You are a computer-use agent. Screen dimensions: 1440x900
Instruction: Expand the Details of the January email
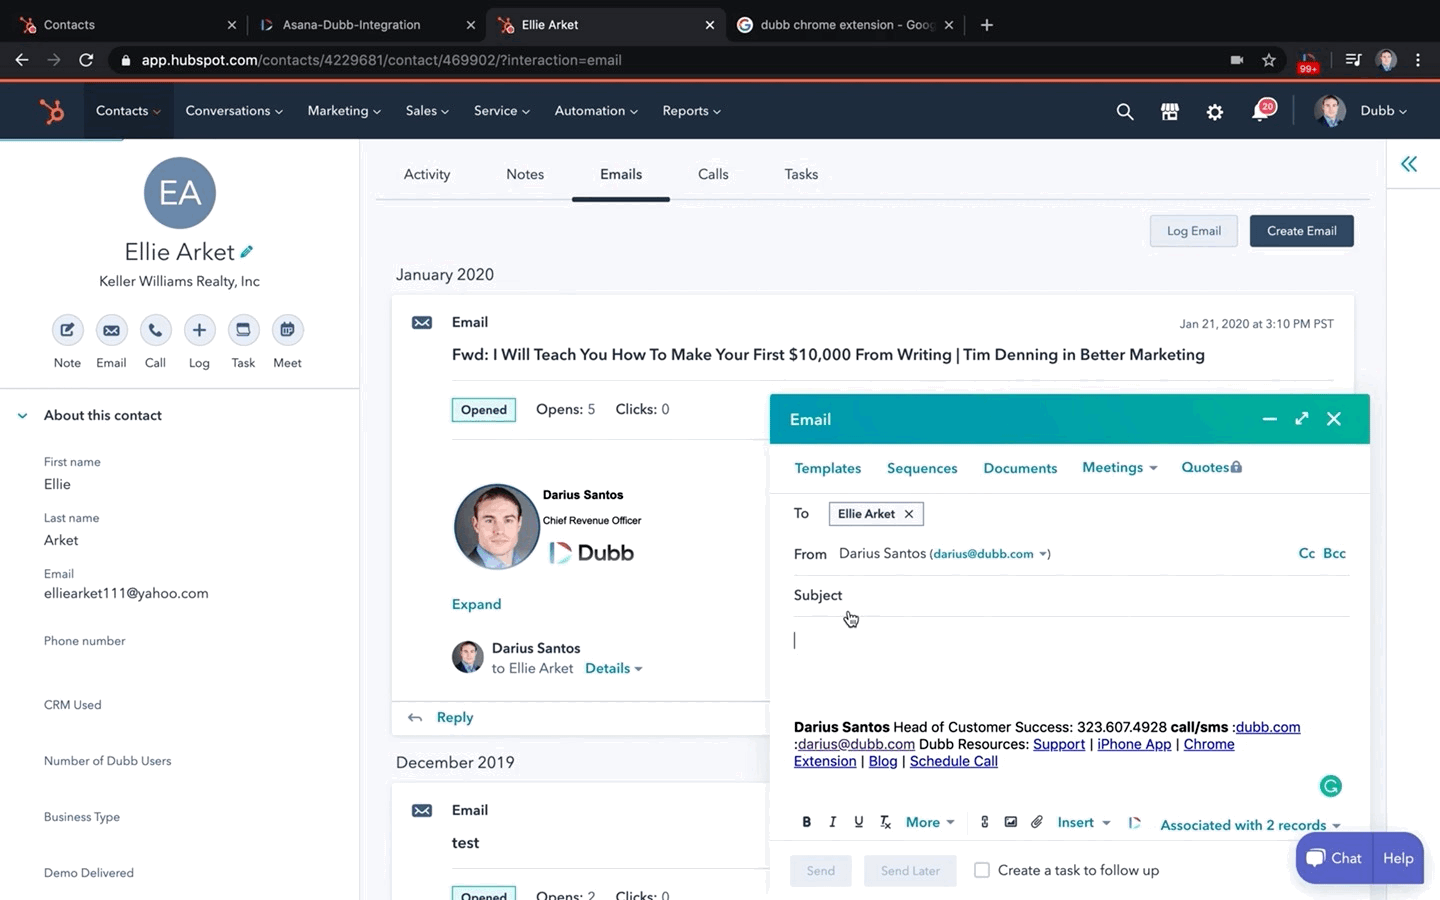614,668
